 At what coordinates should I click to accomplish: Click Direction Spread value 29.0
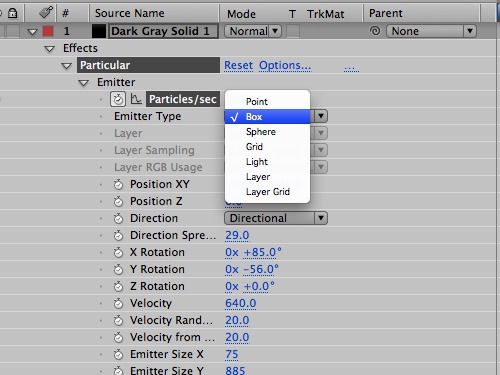click(237, 235)
